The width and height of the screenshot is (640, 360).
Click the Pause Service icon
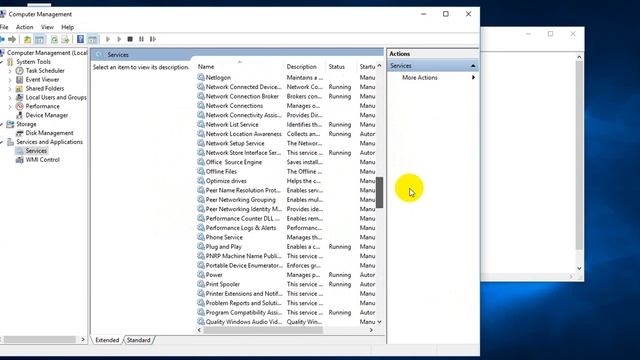(x=141, y=39)
